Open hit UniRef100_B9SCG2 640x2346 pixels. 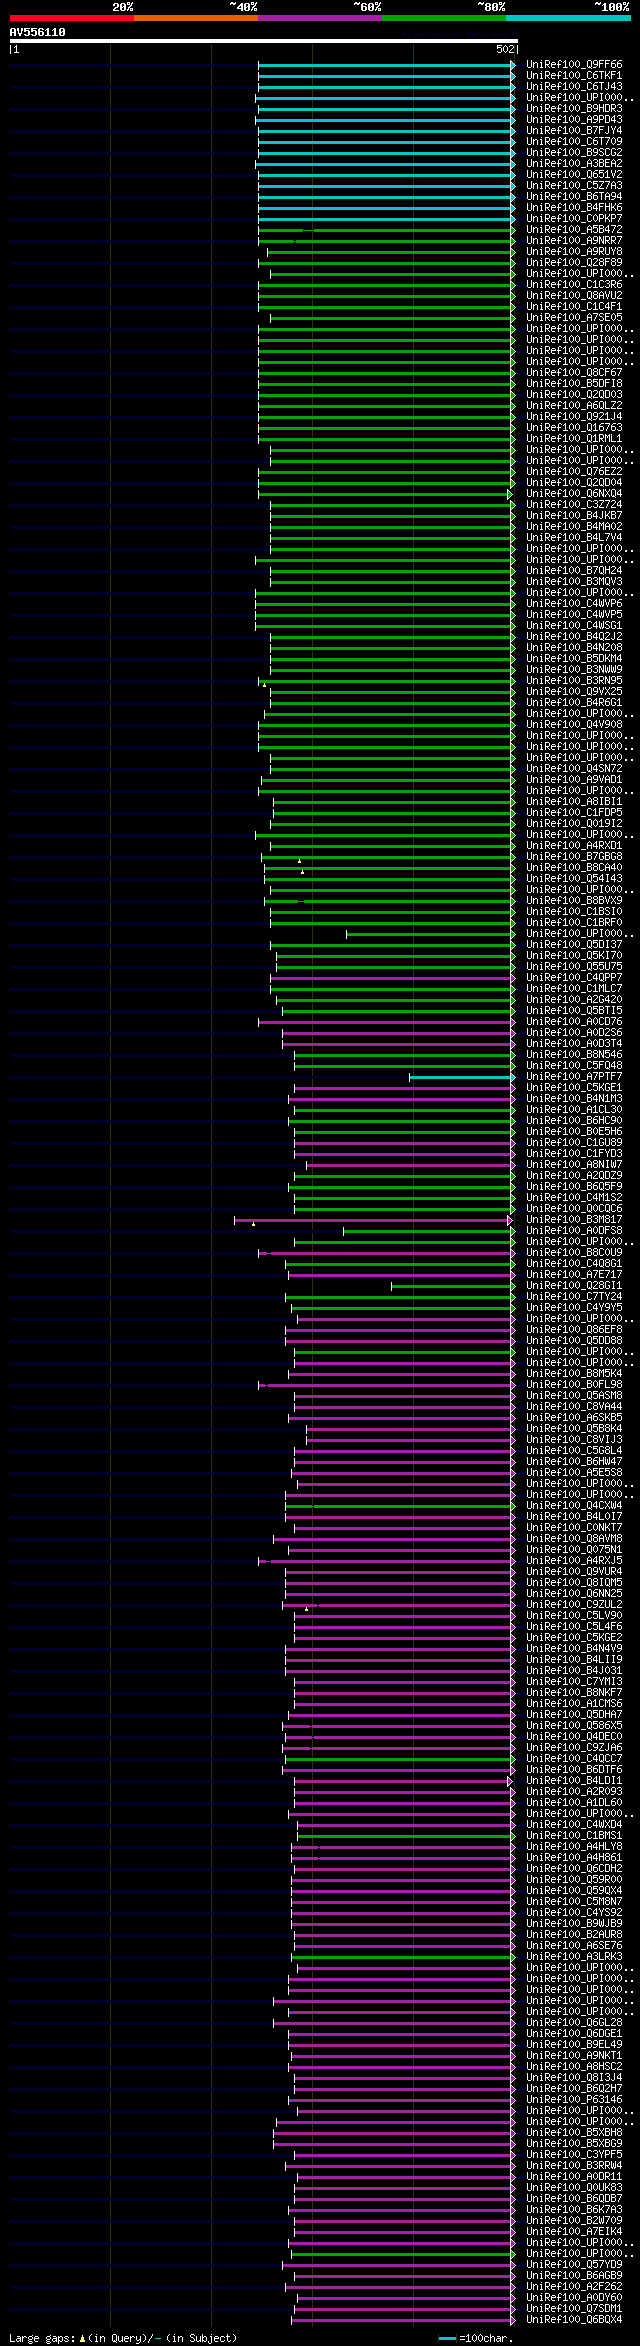pos(574,153)
